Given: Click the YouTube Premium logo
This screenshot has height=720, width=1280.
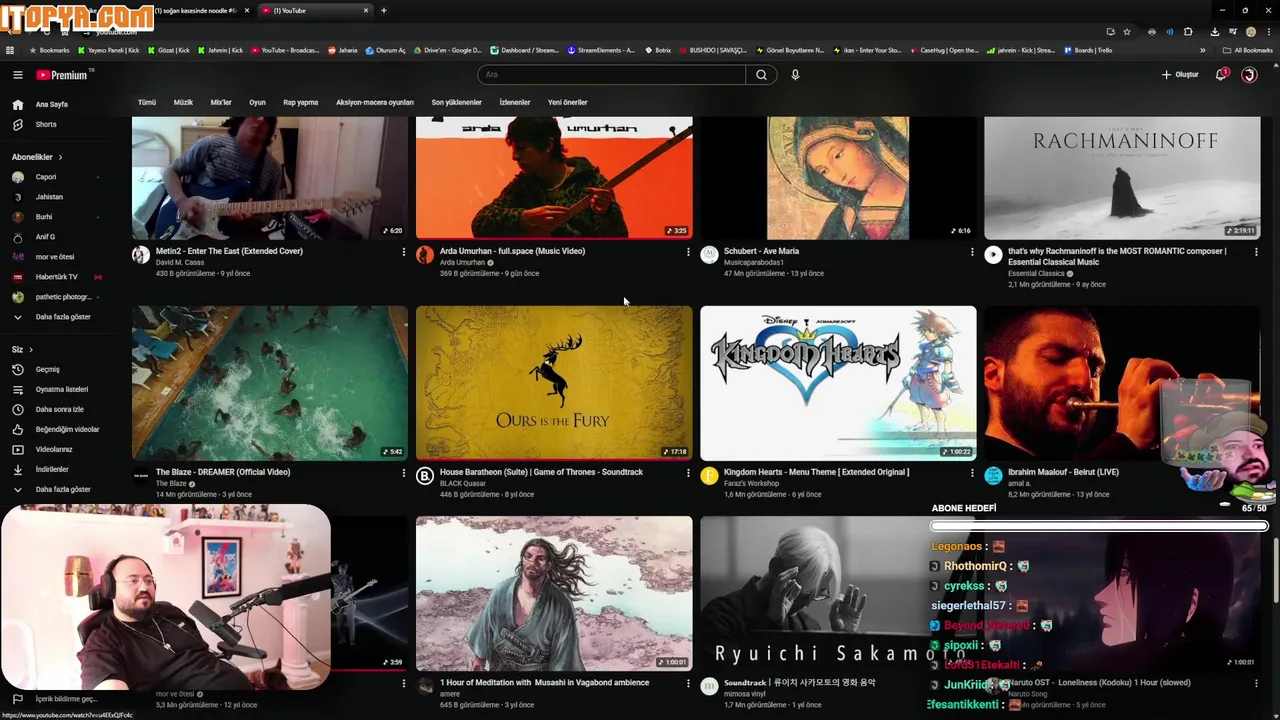Looking at the screenshot, I should click(x=64, y=75).
